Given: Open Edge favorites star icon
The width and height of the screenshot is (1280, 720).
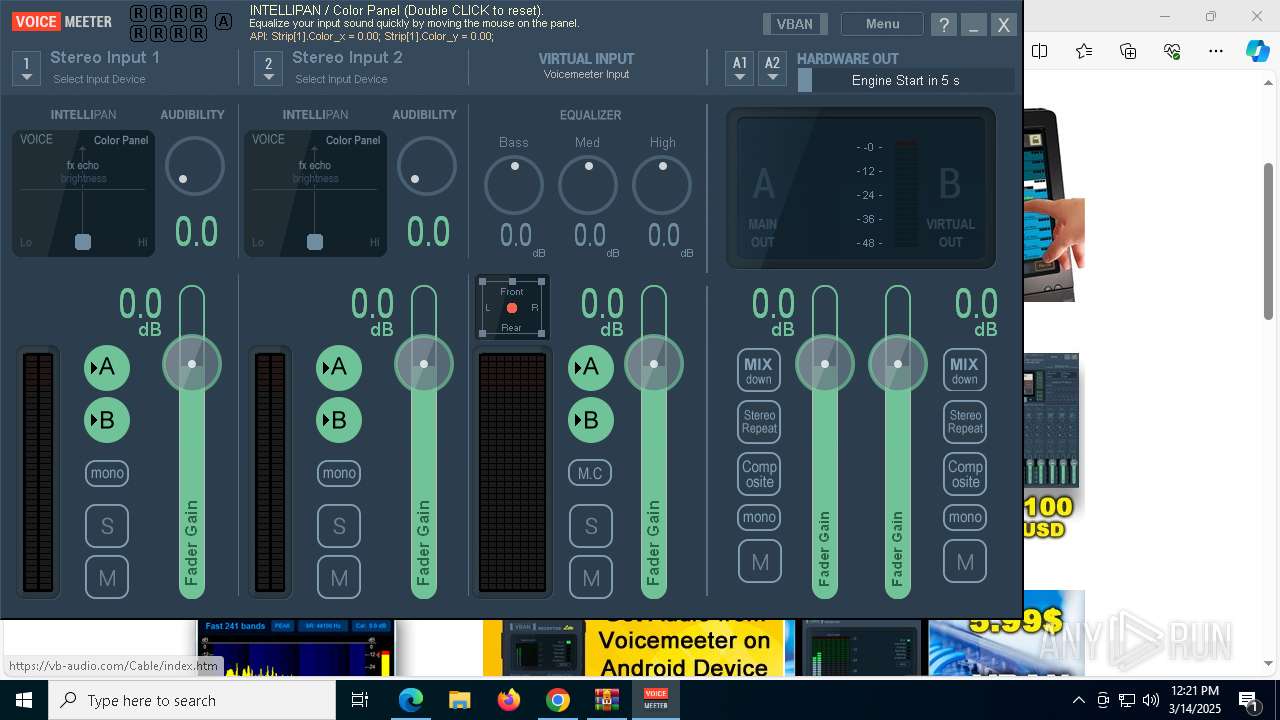Looking at the screenshot, I should (x=1084, y=51).
